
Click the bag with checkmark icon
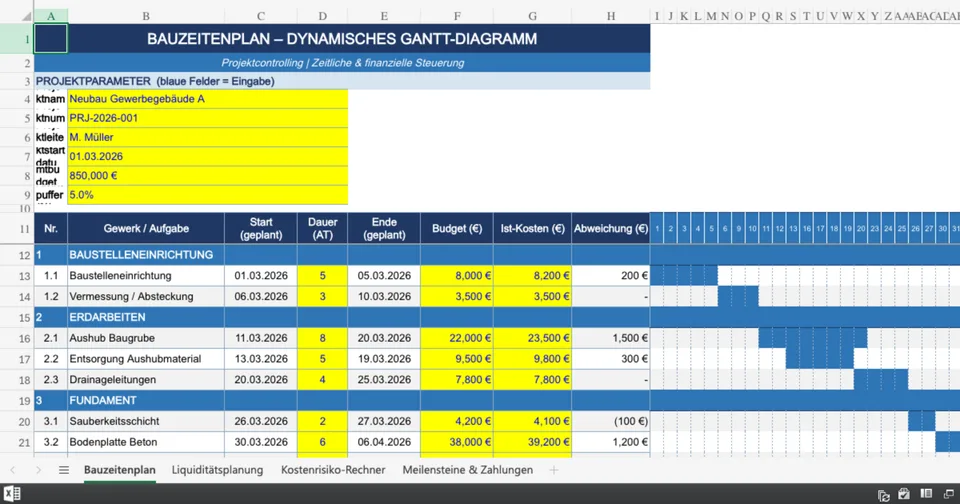(904, 494)
